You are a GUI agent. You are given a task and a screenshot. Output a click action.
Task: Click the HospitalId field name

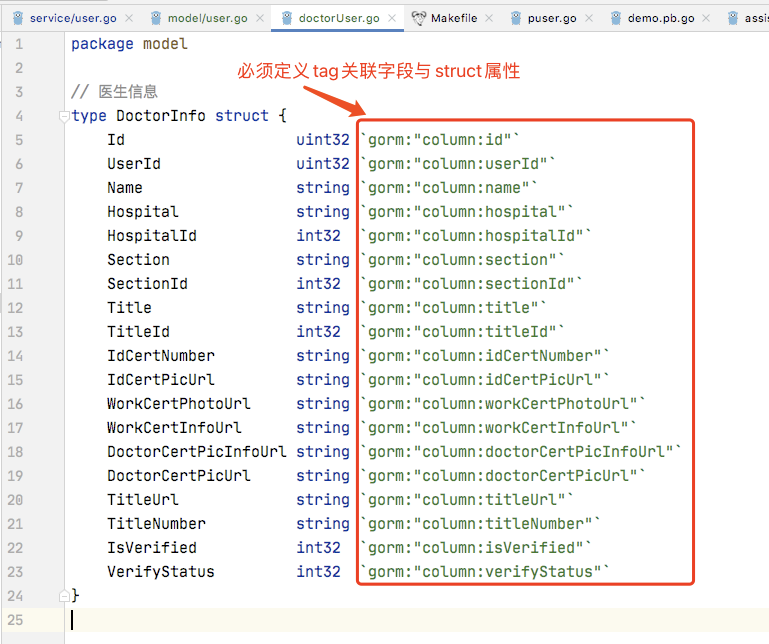coord(151,236)
